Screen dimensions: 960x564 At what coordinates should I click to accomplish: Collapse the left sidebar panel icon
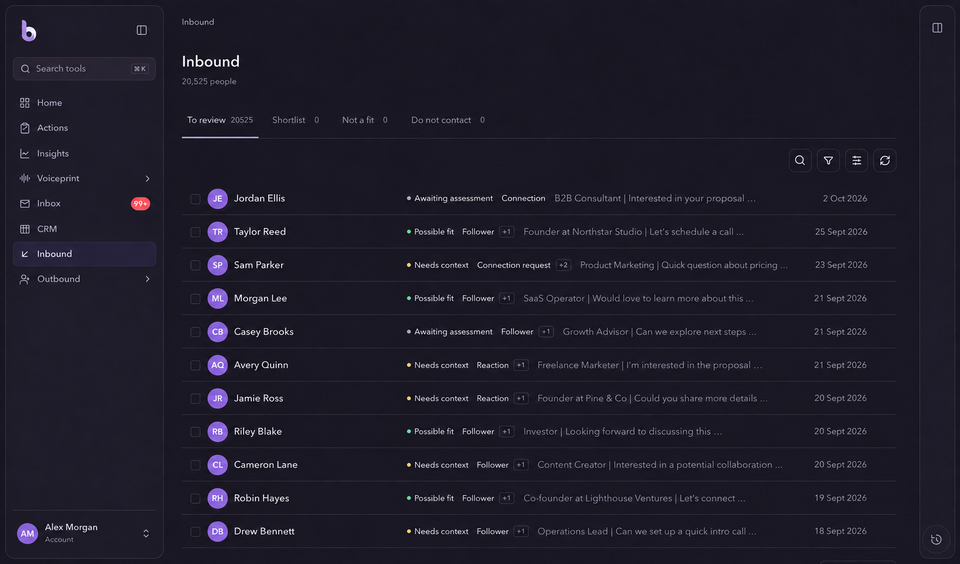tap(141, 30)
